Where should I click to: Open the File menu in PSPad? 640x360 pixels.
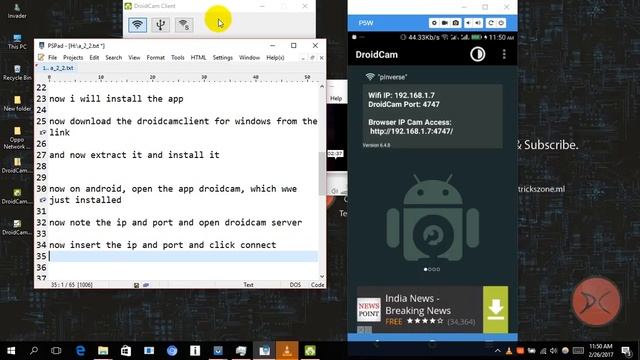(53, 58)
